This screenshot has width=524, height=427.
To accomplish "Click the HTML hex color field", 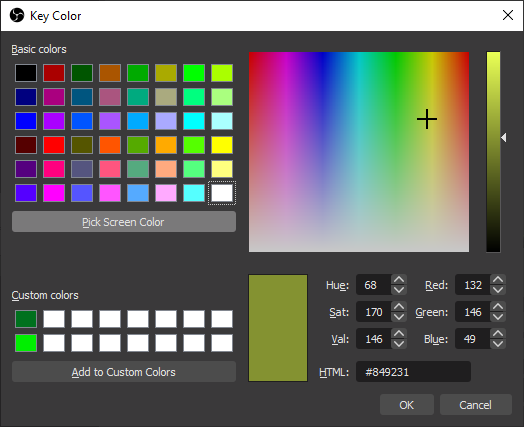I will [x=413, y=372].
